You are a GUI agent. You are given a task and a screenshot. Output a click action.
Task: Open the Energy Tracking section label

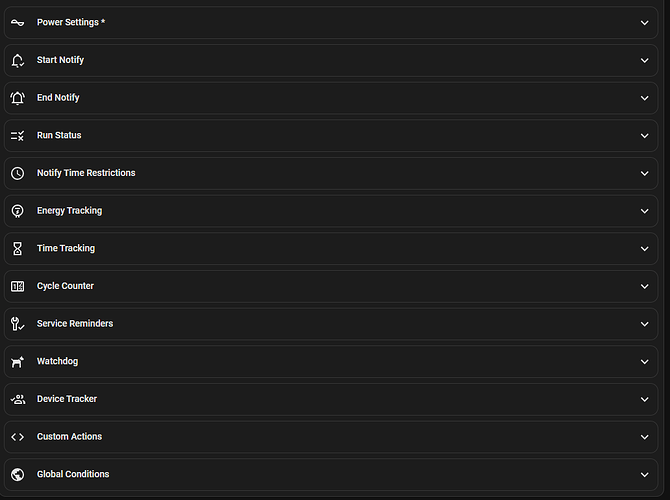pyautogui.click(x=69, y=211)
